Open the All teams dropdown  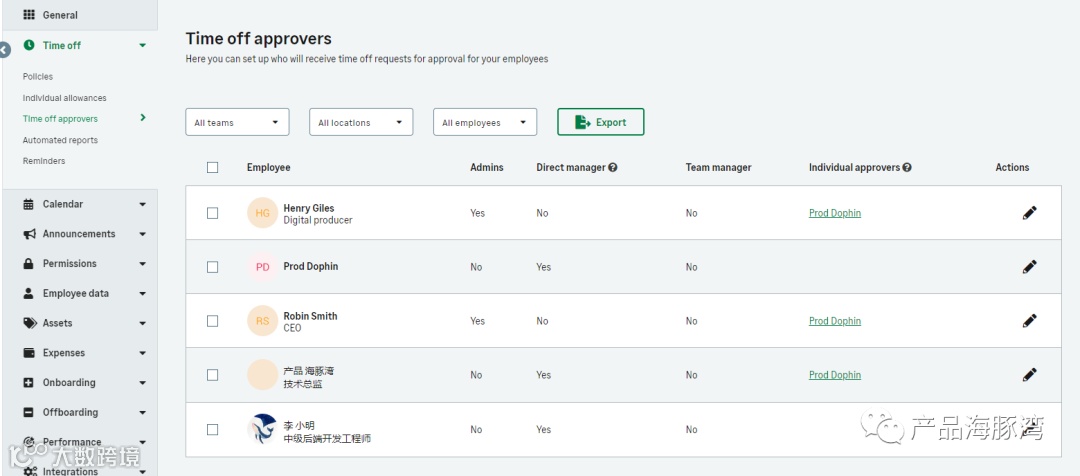pyautogui.click(x=237, y=122)
